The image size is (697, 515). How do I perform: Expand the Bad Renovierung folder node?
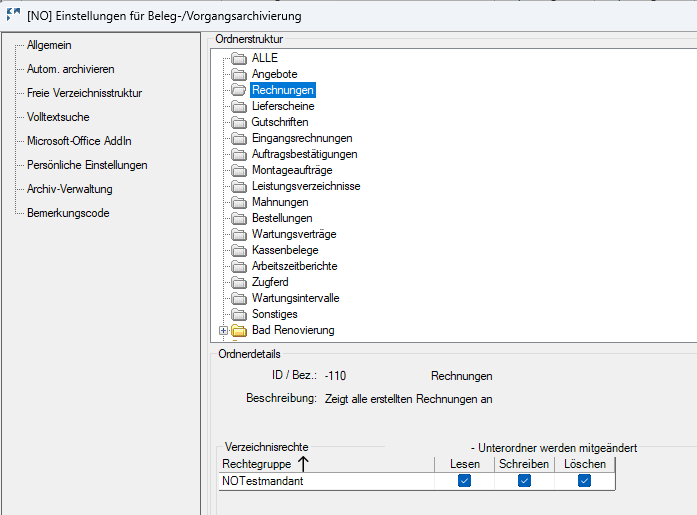(224, 331)
